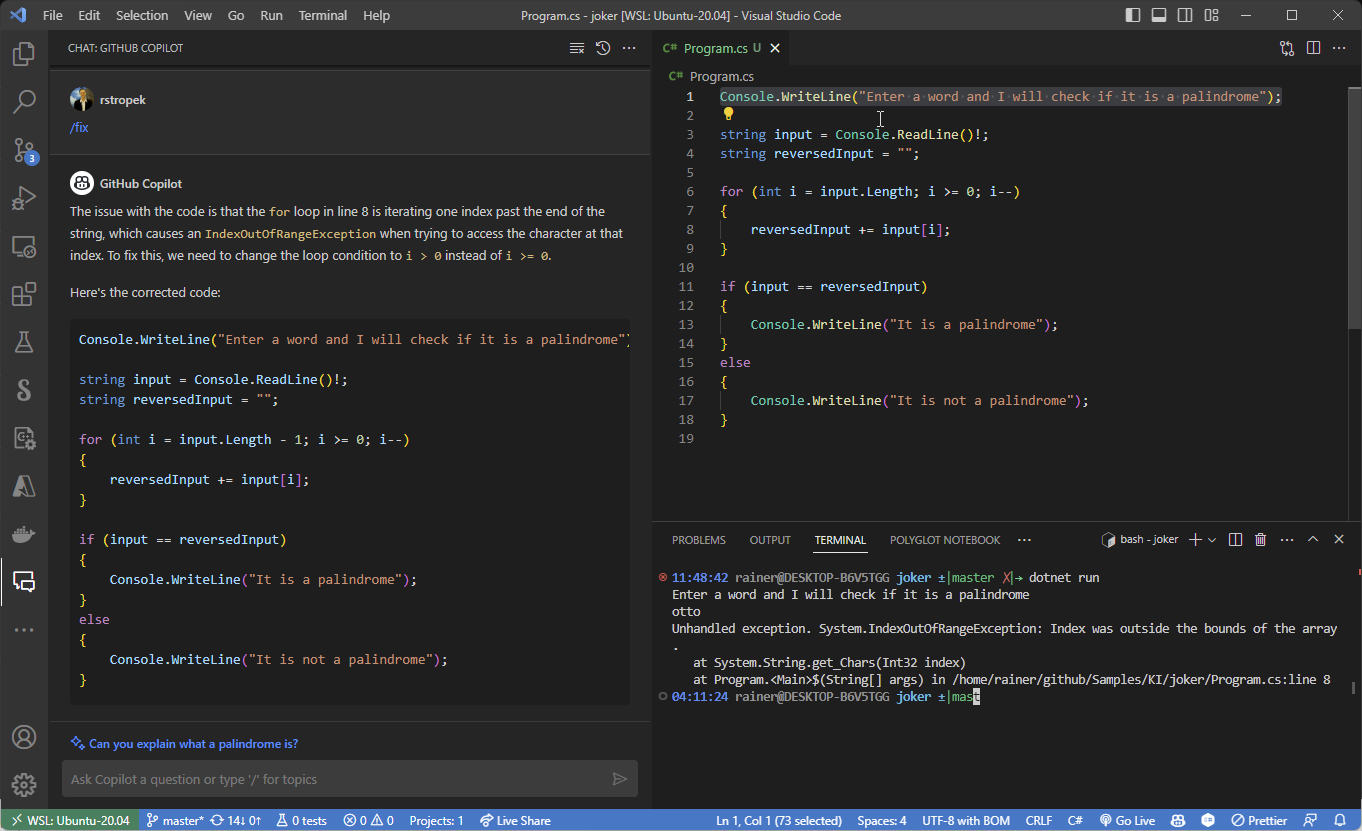Open the Terminal menu in menu bar
The width and height of the screenshot is (1362, 831).
pyautogui.click(x=323, y=16)
